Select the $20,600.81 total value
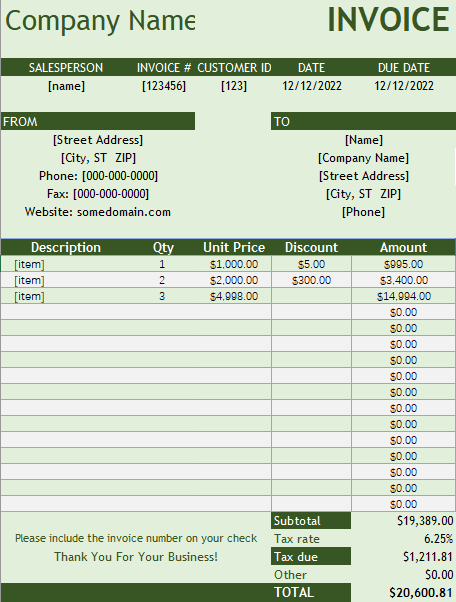Viewport: 456px width, 602px height. coord(421,592)
